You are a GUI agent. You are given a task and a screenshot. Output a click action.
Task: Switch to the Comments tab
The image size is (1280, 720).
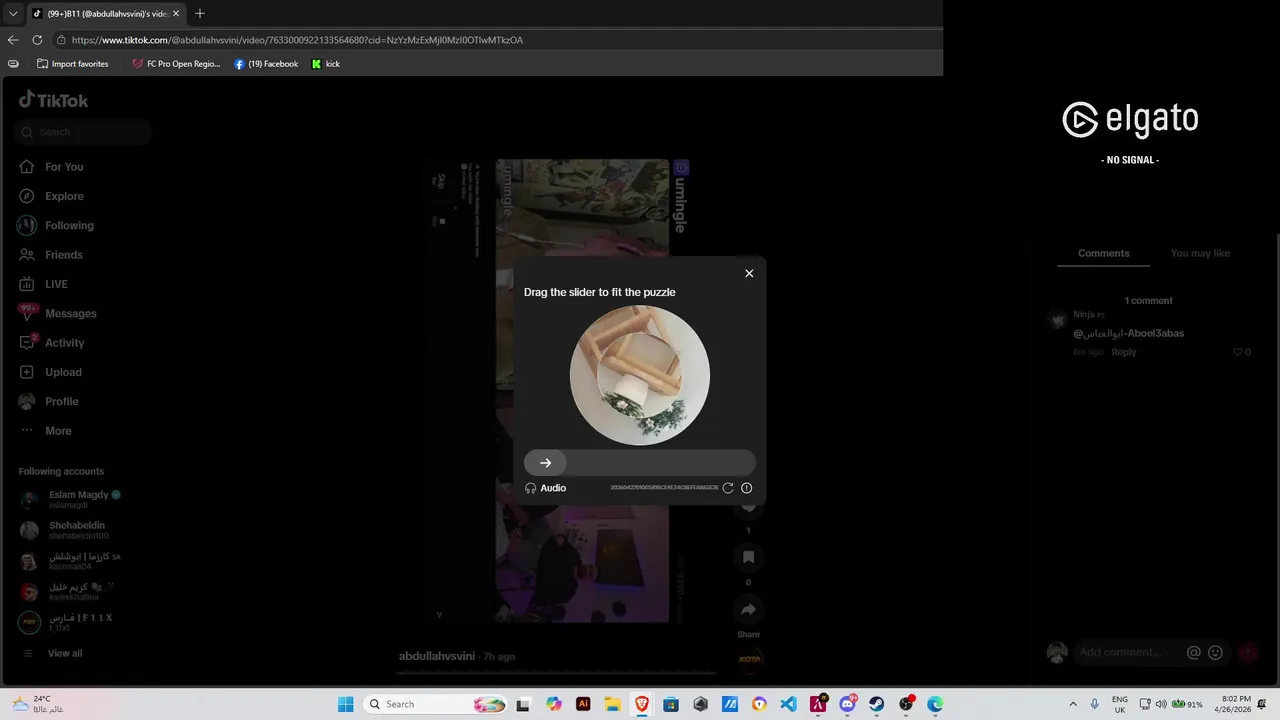pyautogui.click(x=1103, y=253)
